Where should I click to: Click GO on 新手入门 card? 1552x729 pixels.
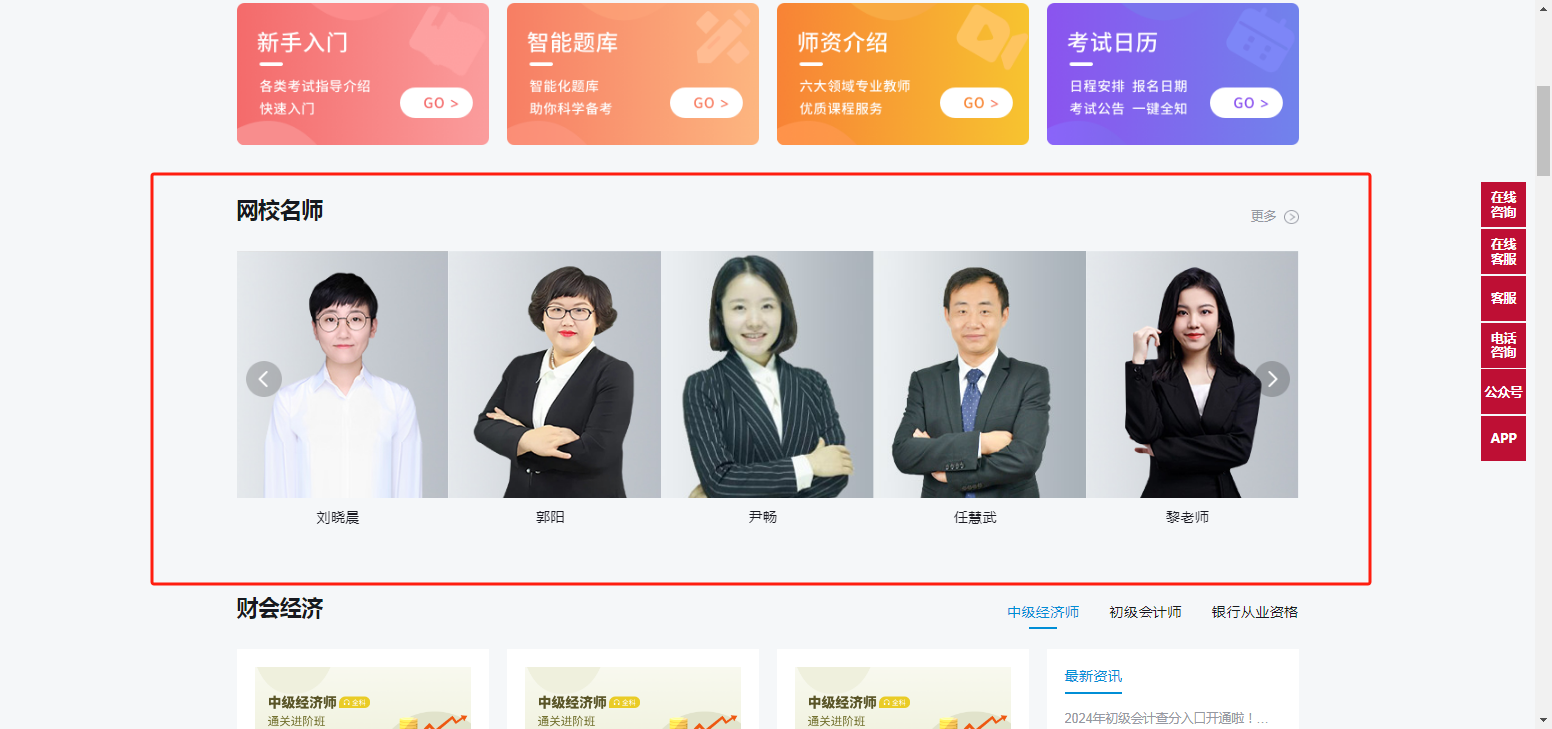pyautogui.click(x=436, y=103)
